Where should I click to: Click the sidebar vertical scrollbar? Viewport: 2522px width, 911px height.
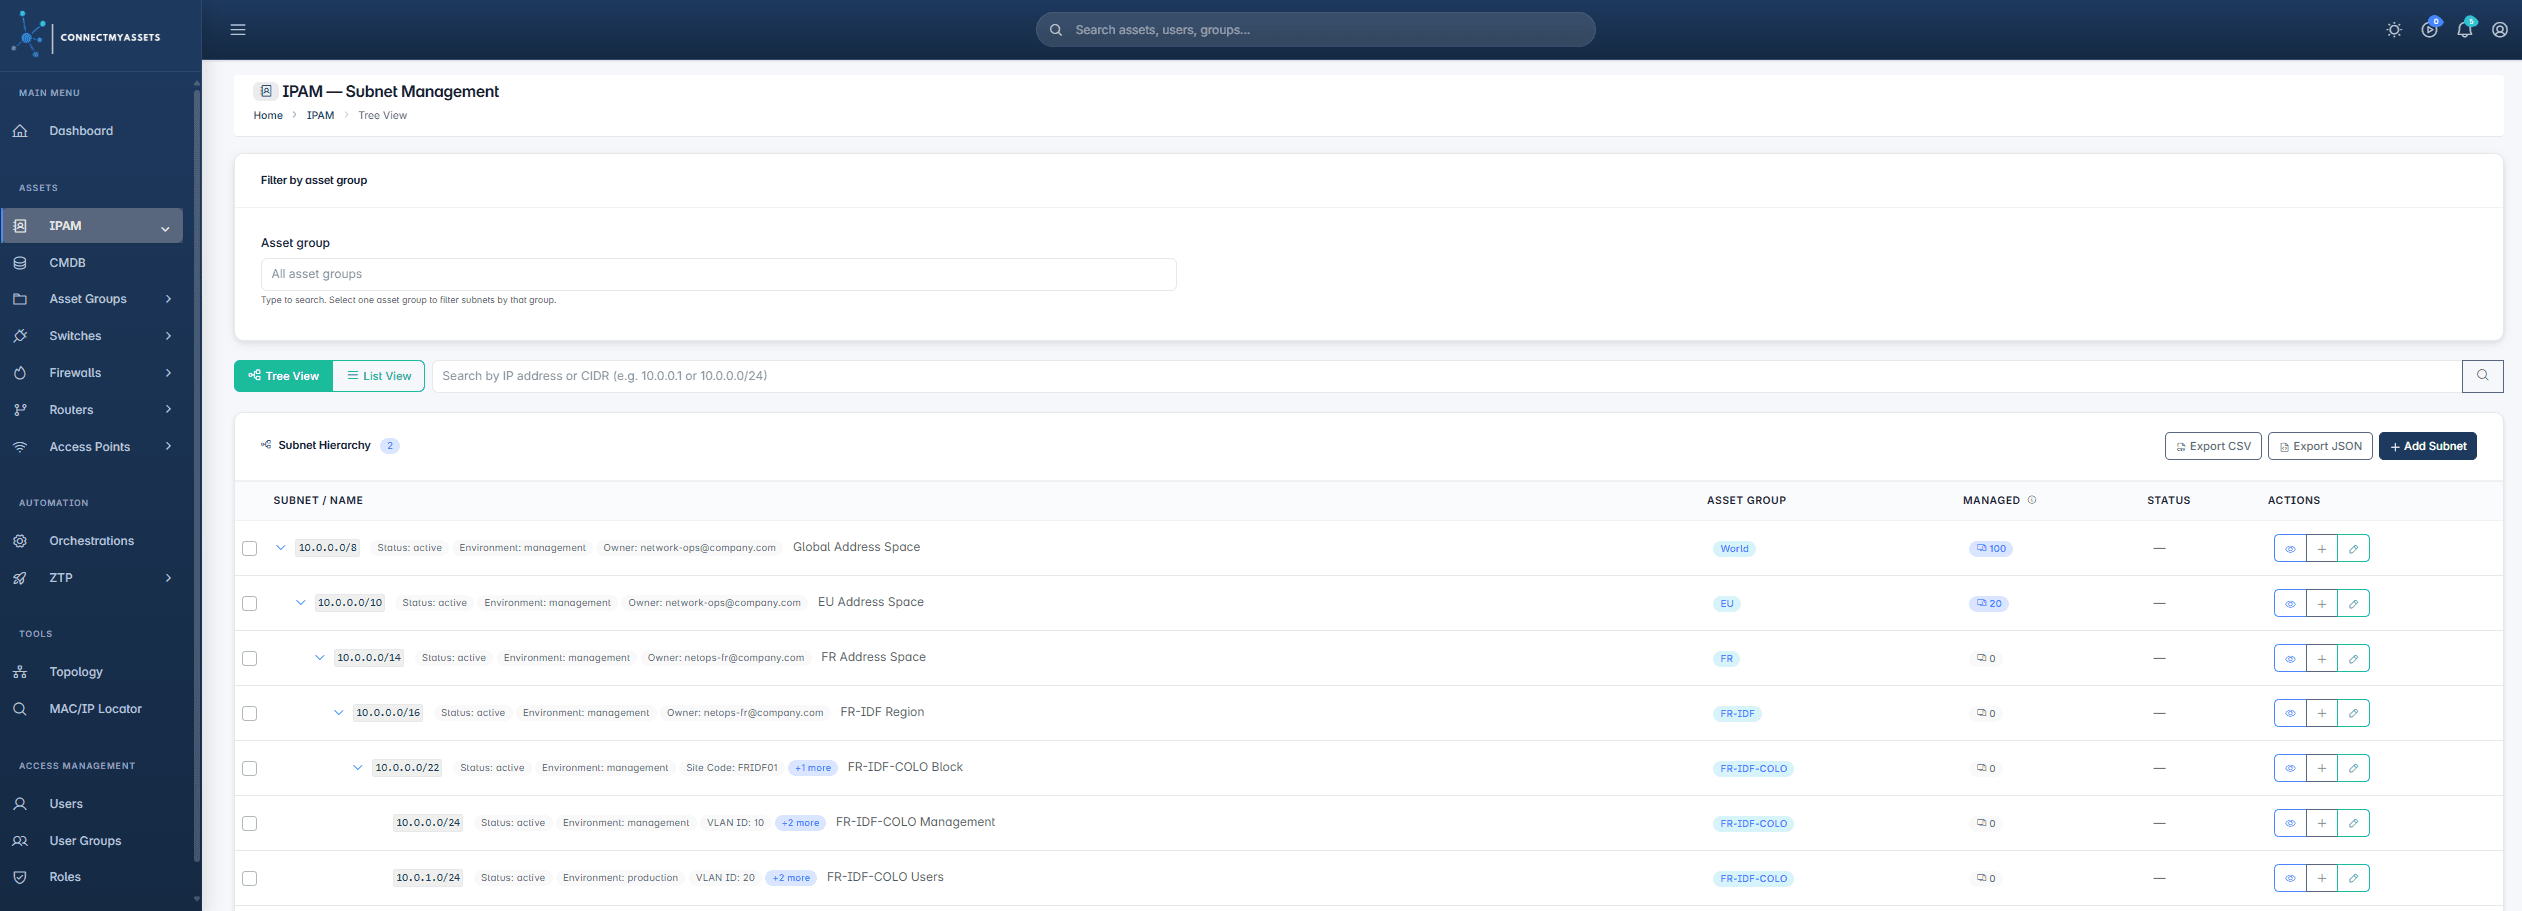pos(197,475)
